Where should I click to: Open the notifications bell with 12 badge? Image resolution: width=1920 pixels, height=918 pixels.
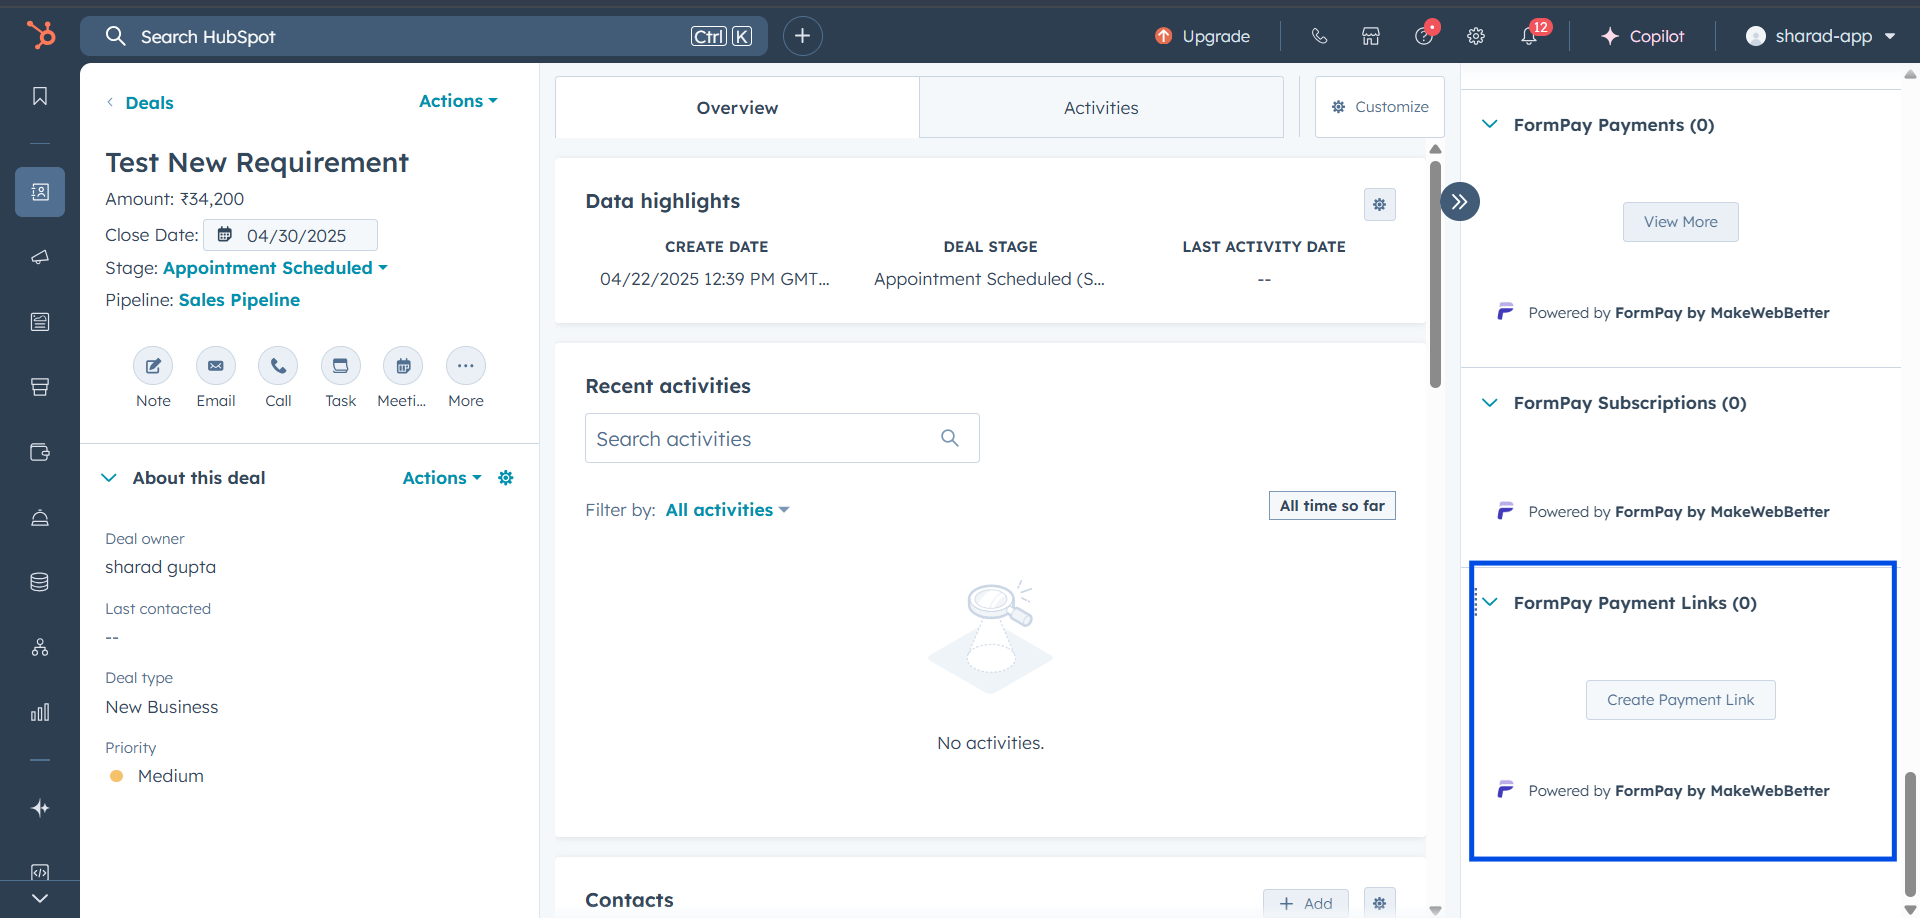click(1530, 35)
